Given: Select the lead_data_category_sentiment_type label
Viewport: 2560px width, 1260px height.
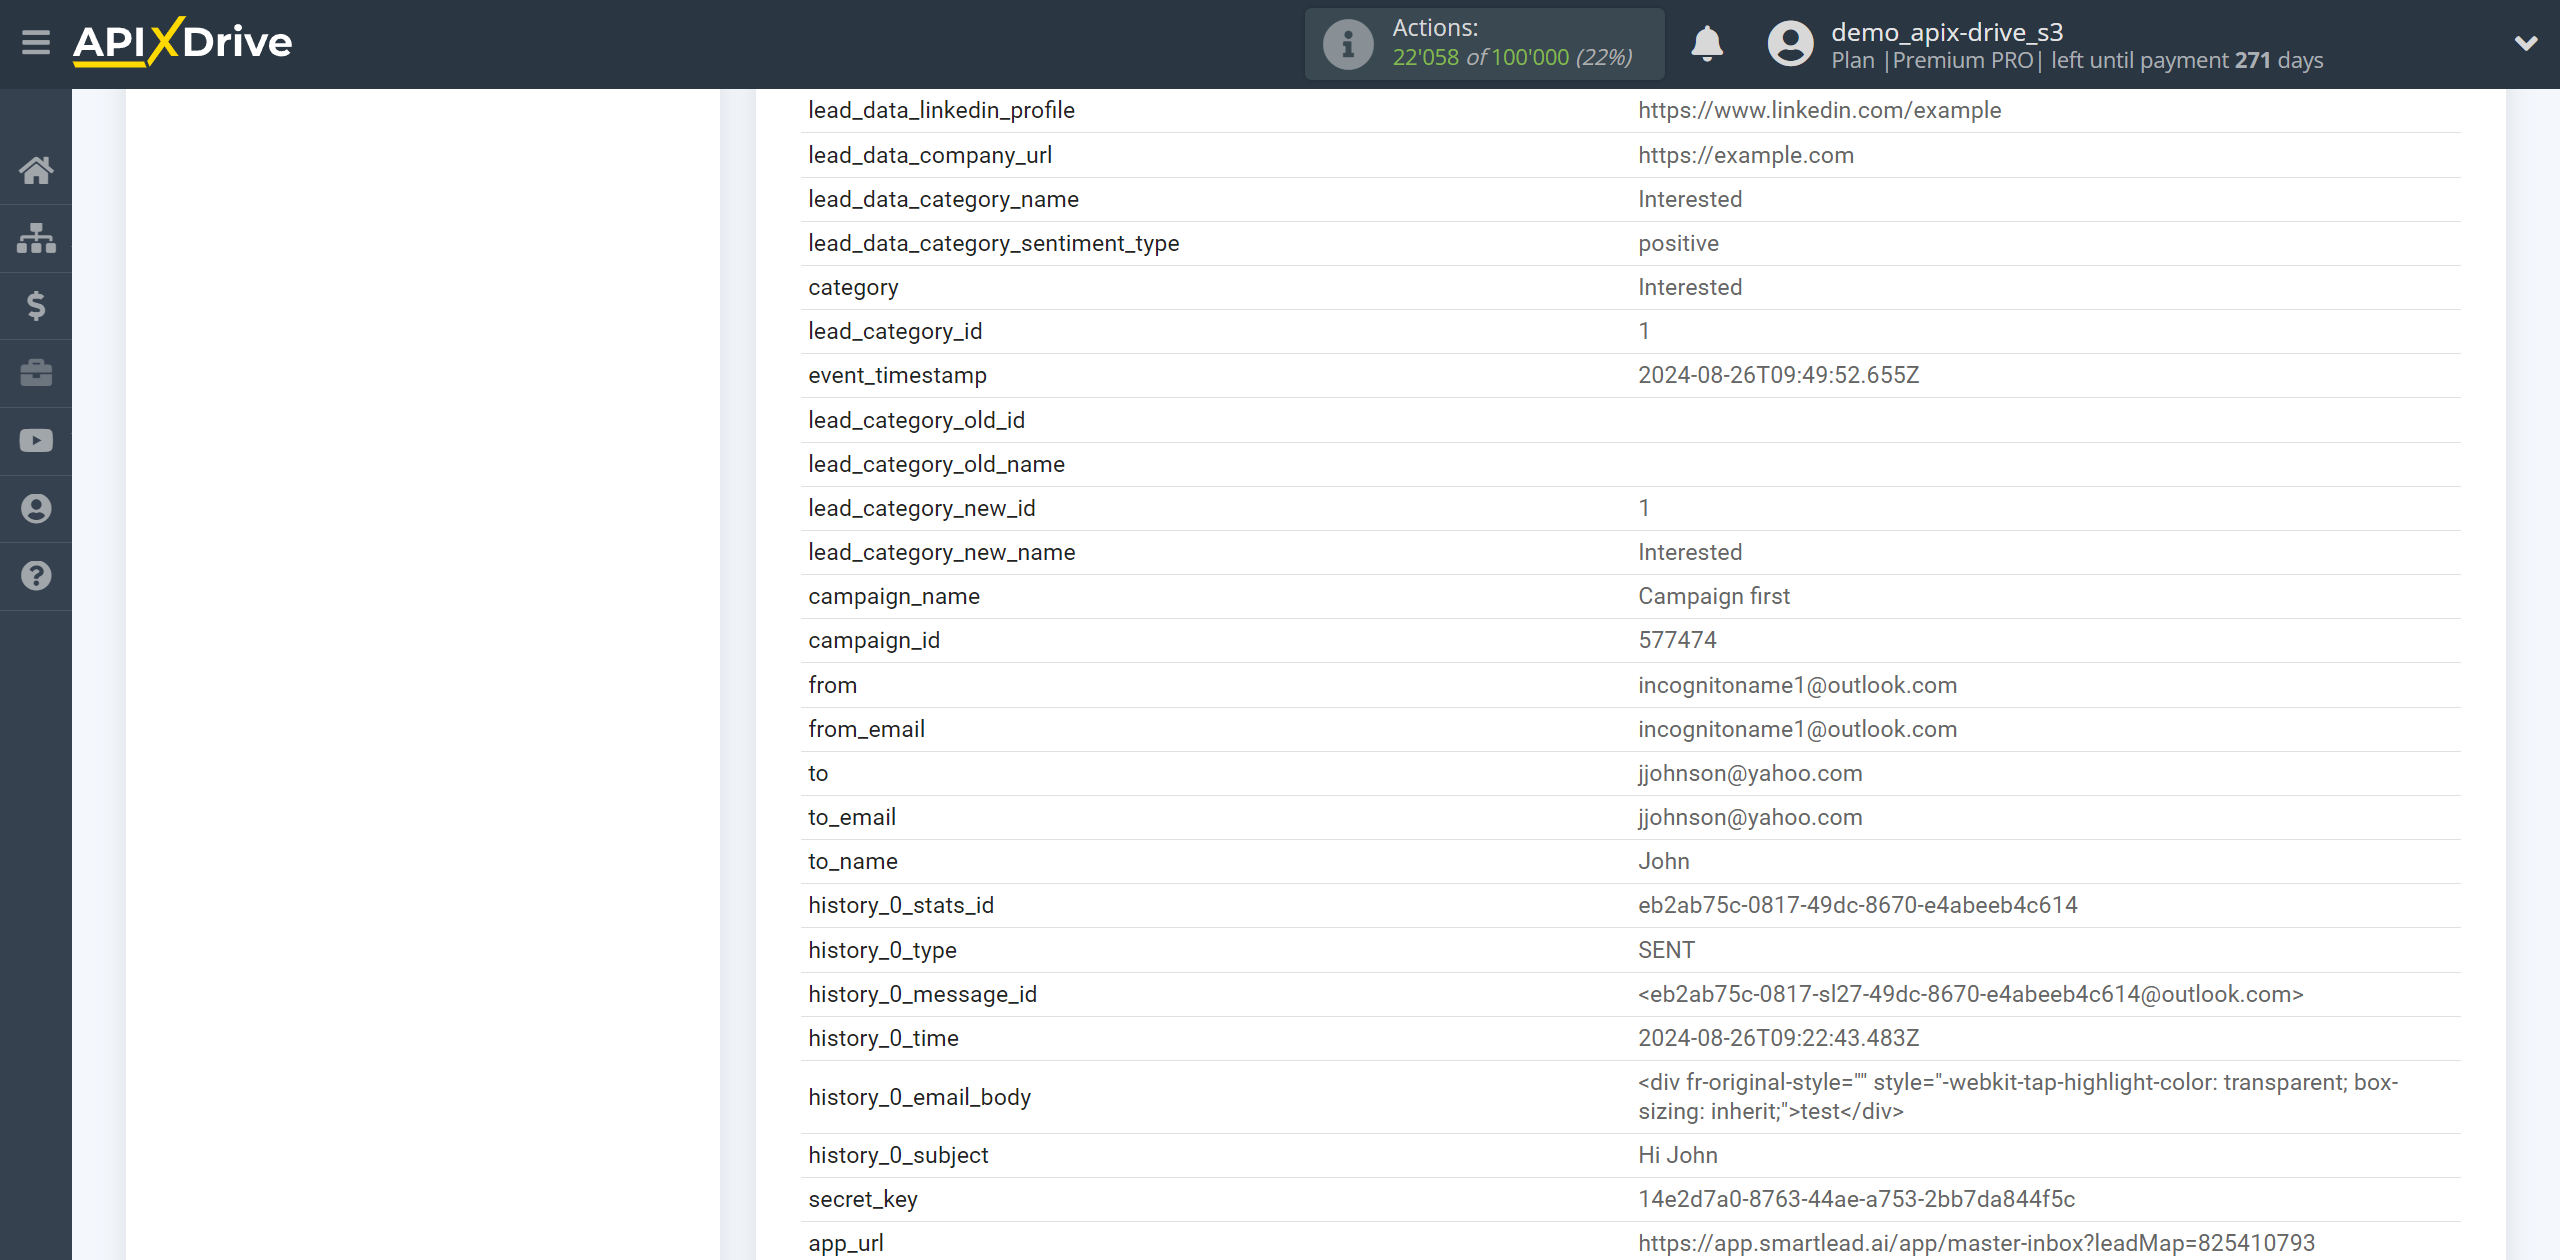Looking at the screenshot, I should (993, 243).
